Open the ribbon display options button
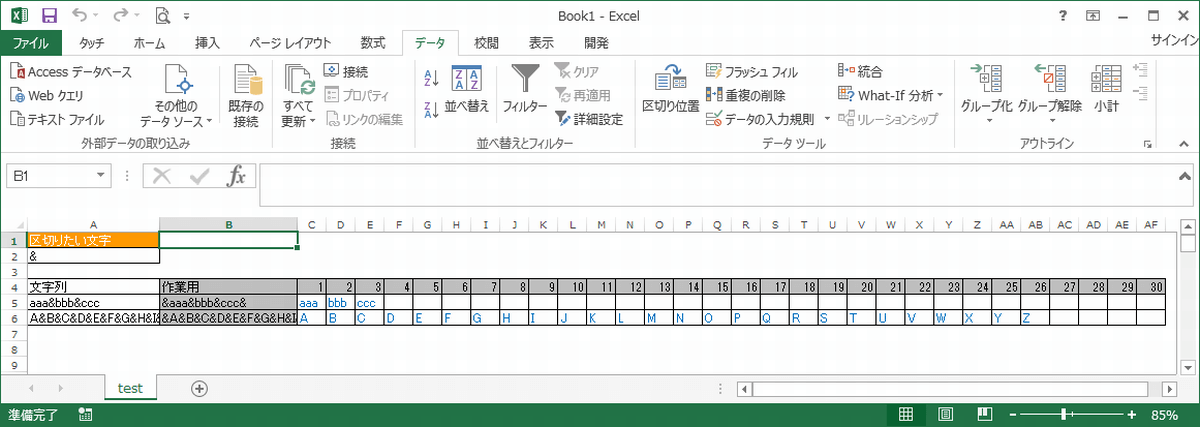The height and width of the screenshot is (427, 1200). click(x=1092, y=15)
